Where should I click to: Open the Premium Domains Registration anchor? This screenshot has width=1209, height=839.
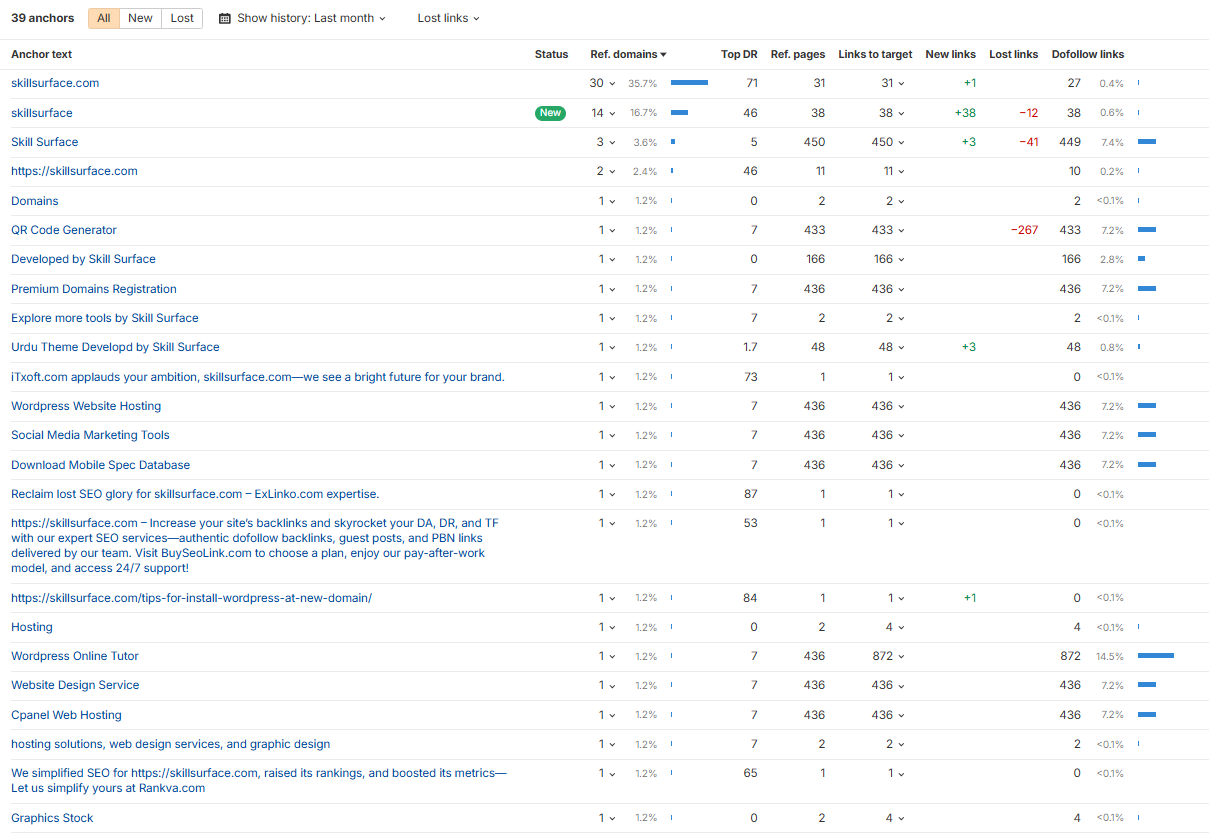(94, 289)
